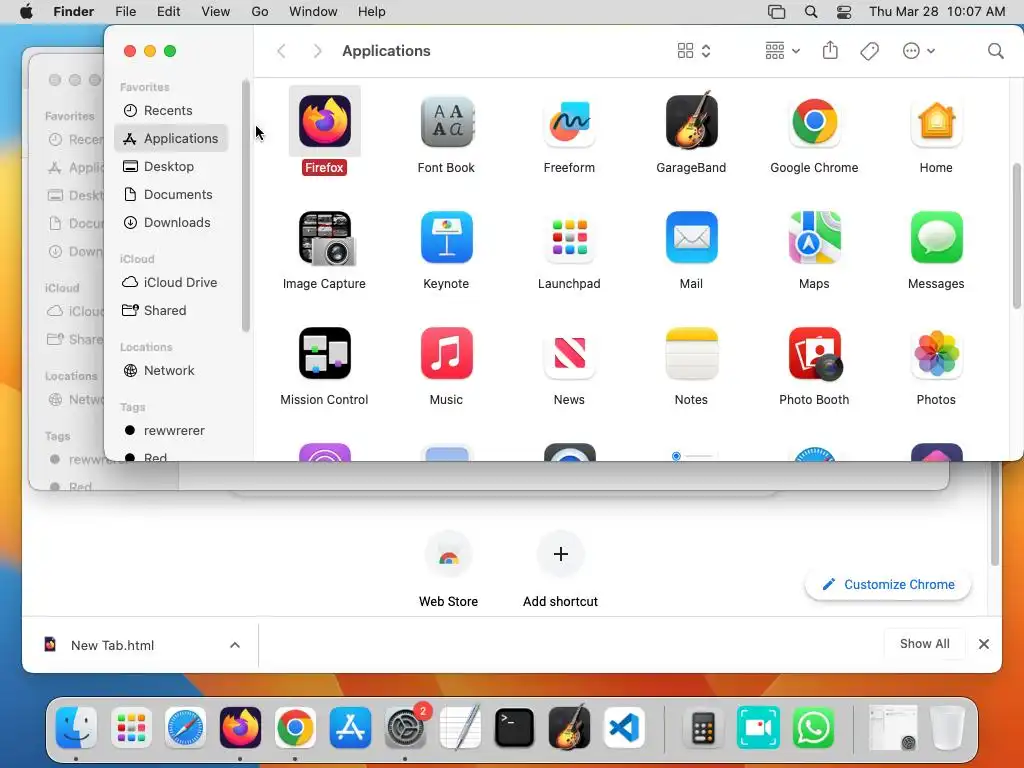Open the View menu

coord(216,12)
